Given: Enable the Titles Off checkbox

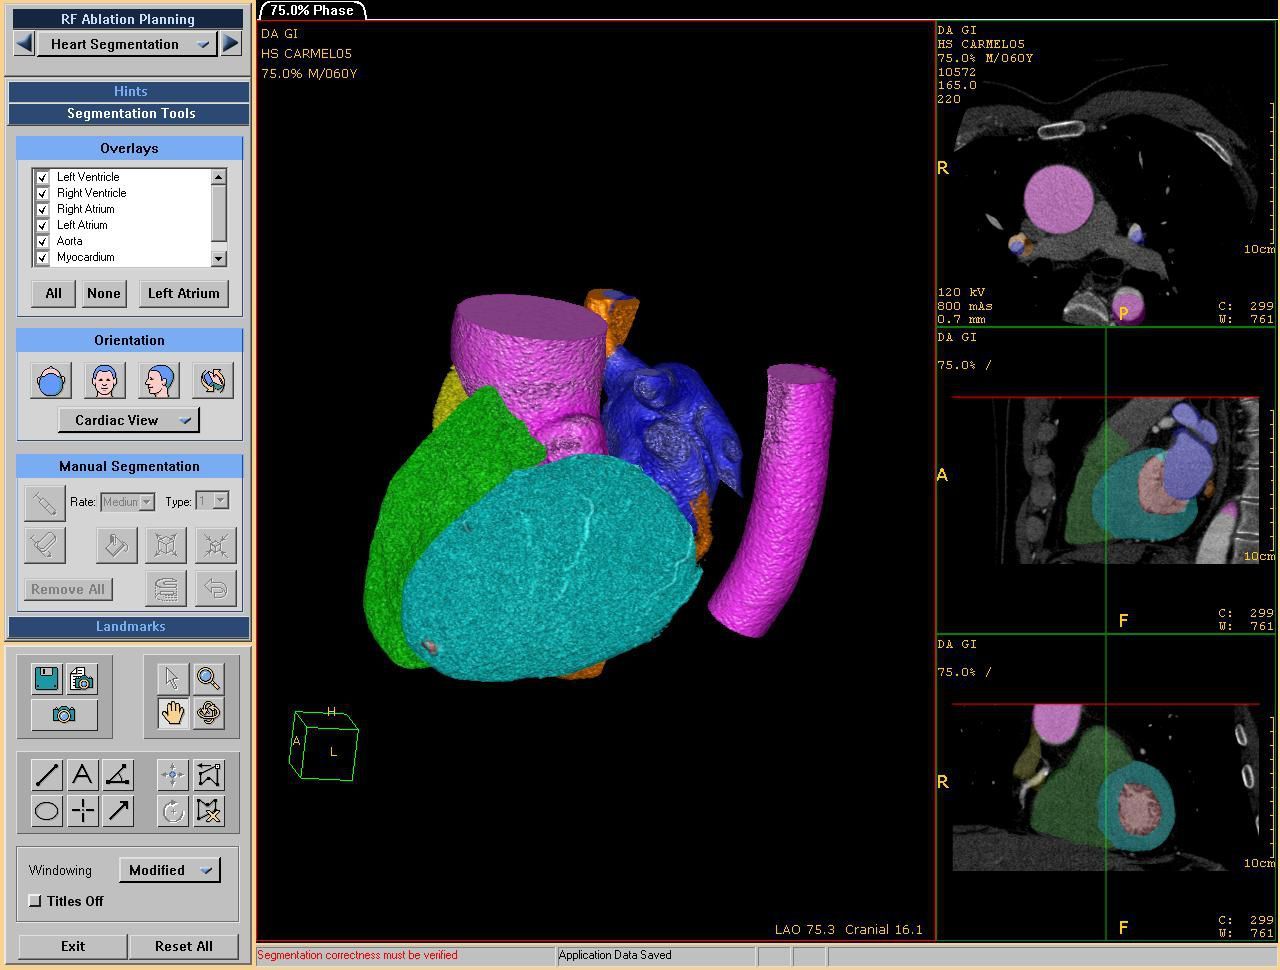Looking at the screenshot, I should pyautogui.click(x=36, y=901).
